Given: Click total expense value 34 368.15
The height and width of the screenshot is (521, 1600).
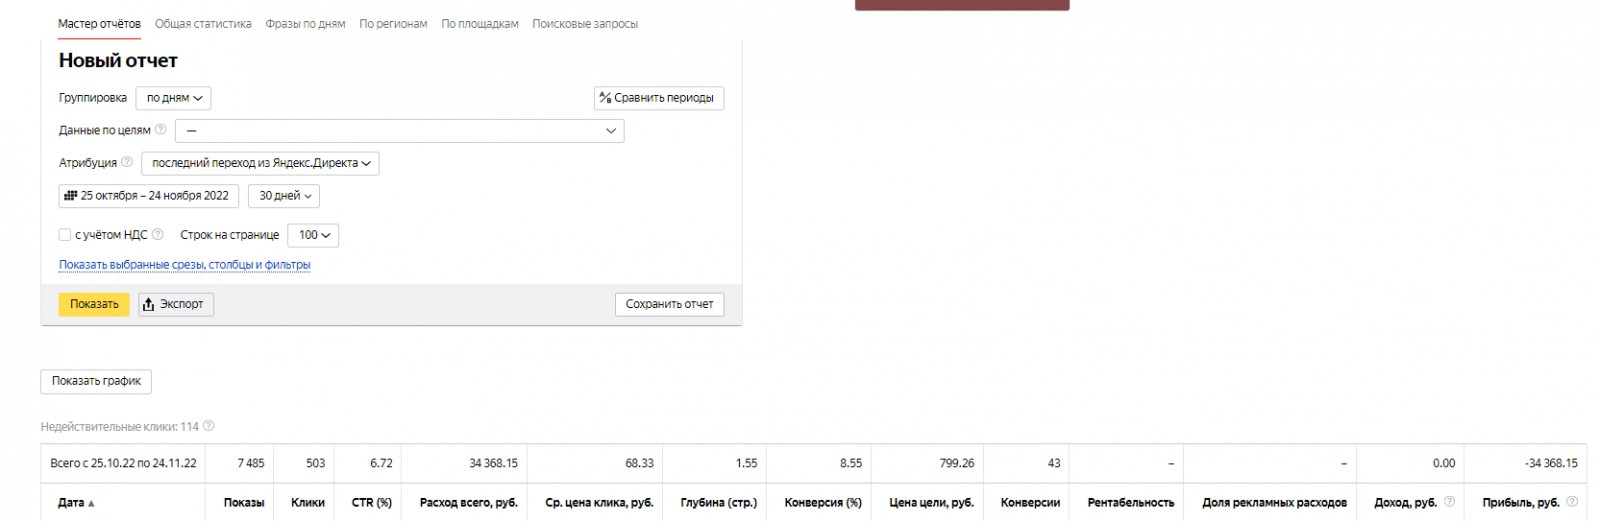Looking at the screenshot, I should (493, 464).
